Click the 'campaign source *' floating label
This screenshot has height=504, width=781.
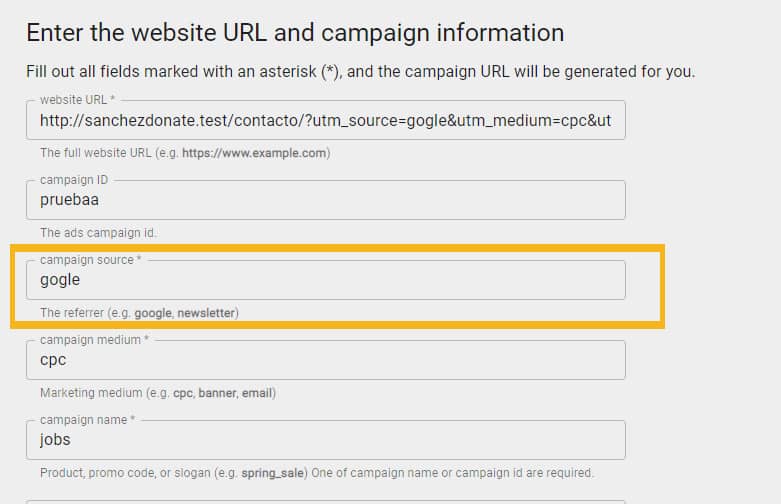[90, 260]
